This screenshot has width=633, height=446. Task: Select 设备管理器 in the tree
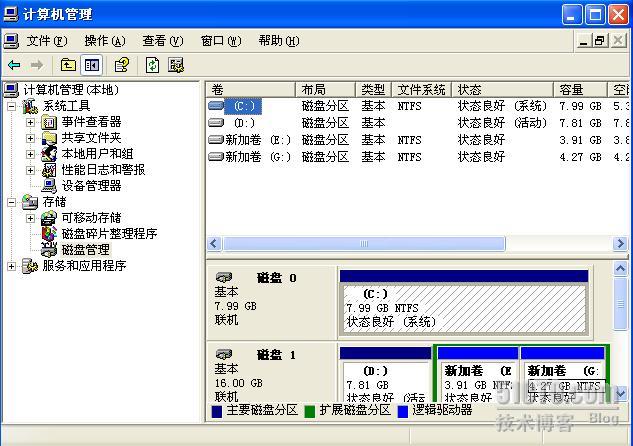(x=91, y=186)
